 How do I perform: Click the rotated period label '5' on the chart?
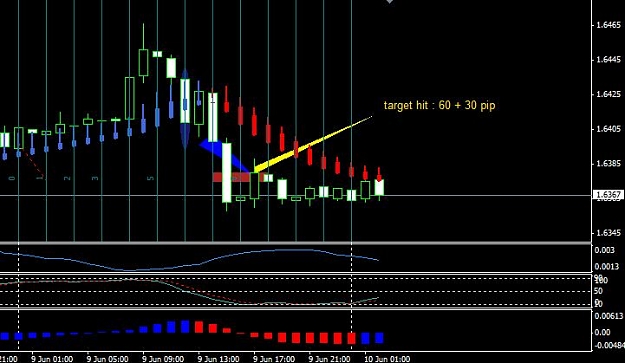pyautogui.click(x=150, y=178)
